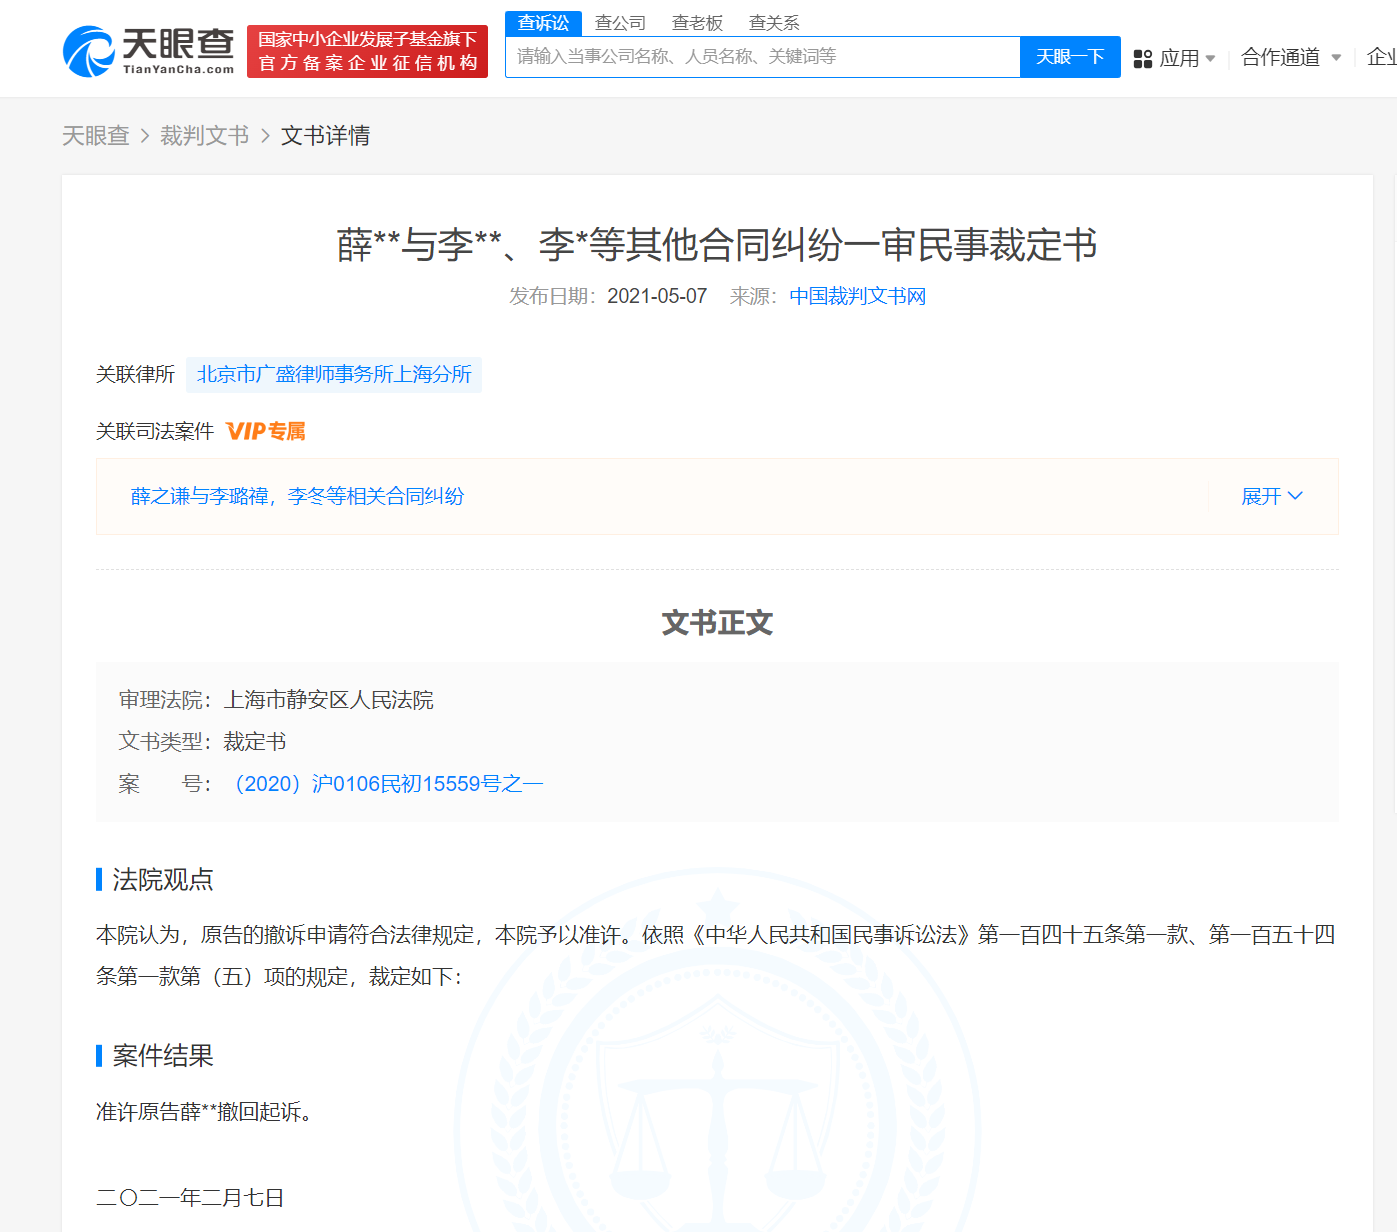Viewport: 1397px width, 1232px height.
Task: Select the 查诉讼 search tab
Action: pyautogui.click(x=543, y=23)
